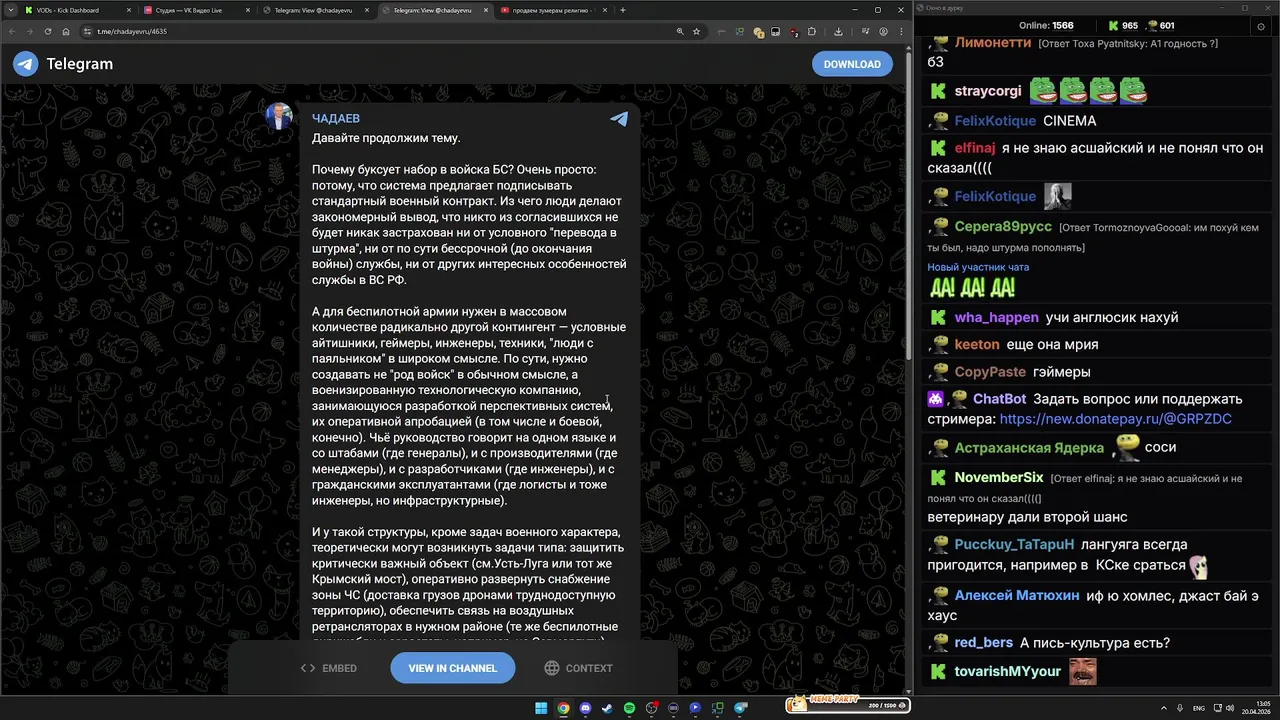Click the volume speaker icon in tray
The height and width of the screenshot is (720, 1280).
[x=1229, y=708]
